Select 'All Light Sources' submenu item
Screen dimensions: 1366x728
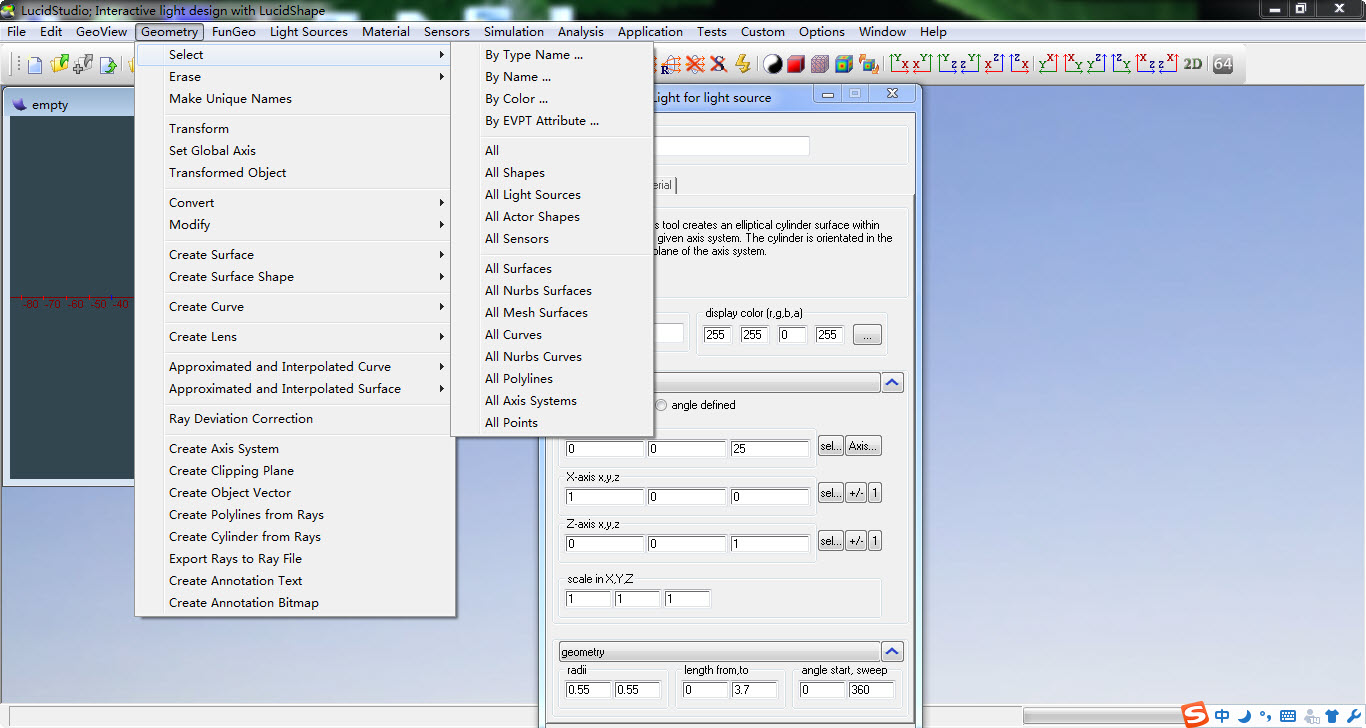coord(533,195)
